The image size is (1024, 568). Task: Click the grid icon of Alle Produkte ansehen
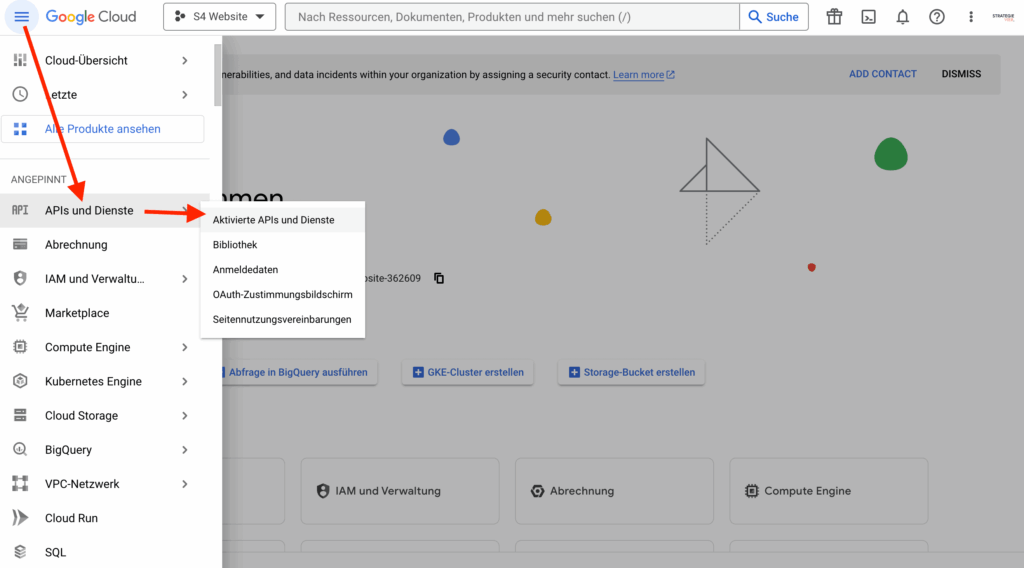point(20,129)
